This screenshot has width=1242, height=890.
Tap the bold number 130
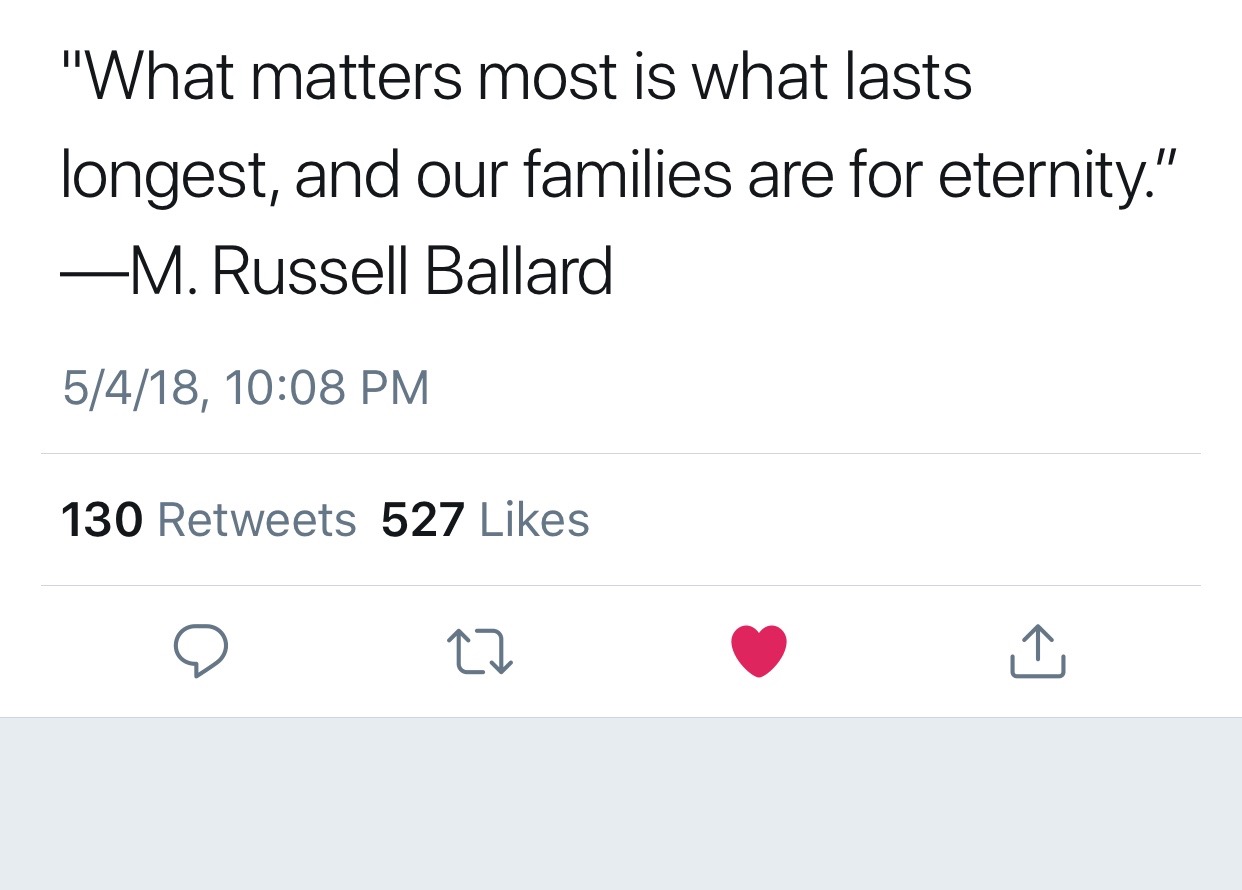(102, 520)
